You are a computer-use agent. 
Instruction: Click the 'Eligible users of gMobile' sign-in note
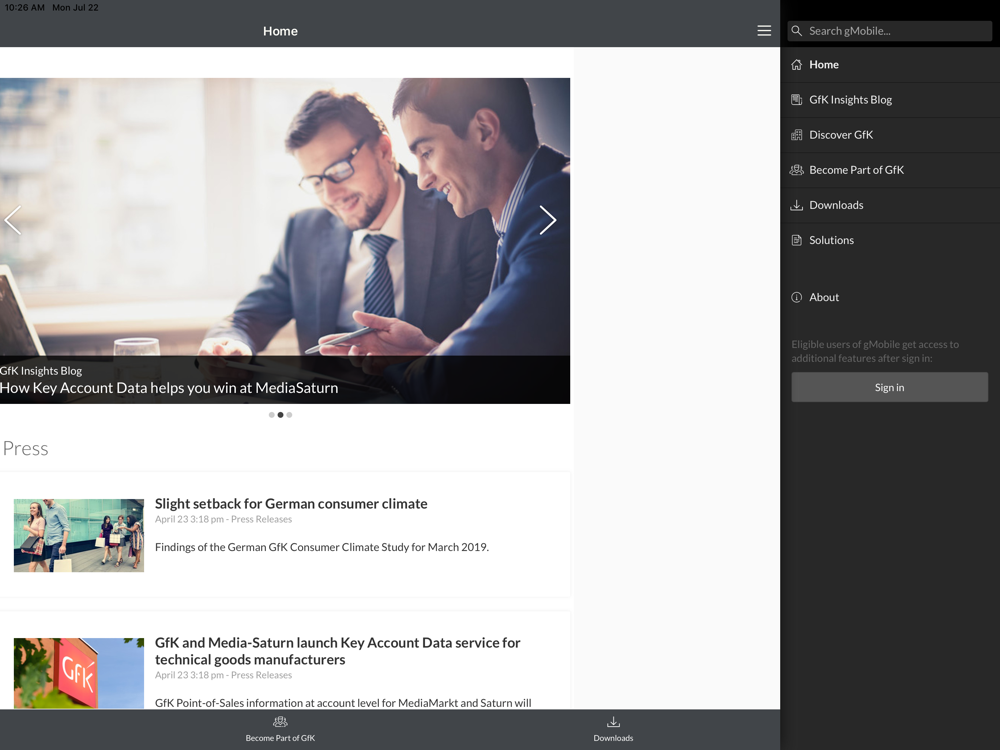875,351
